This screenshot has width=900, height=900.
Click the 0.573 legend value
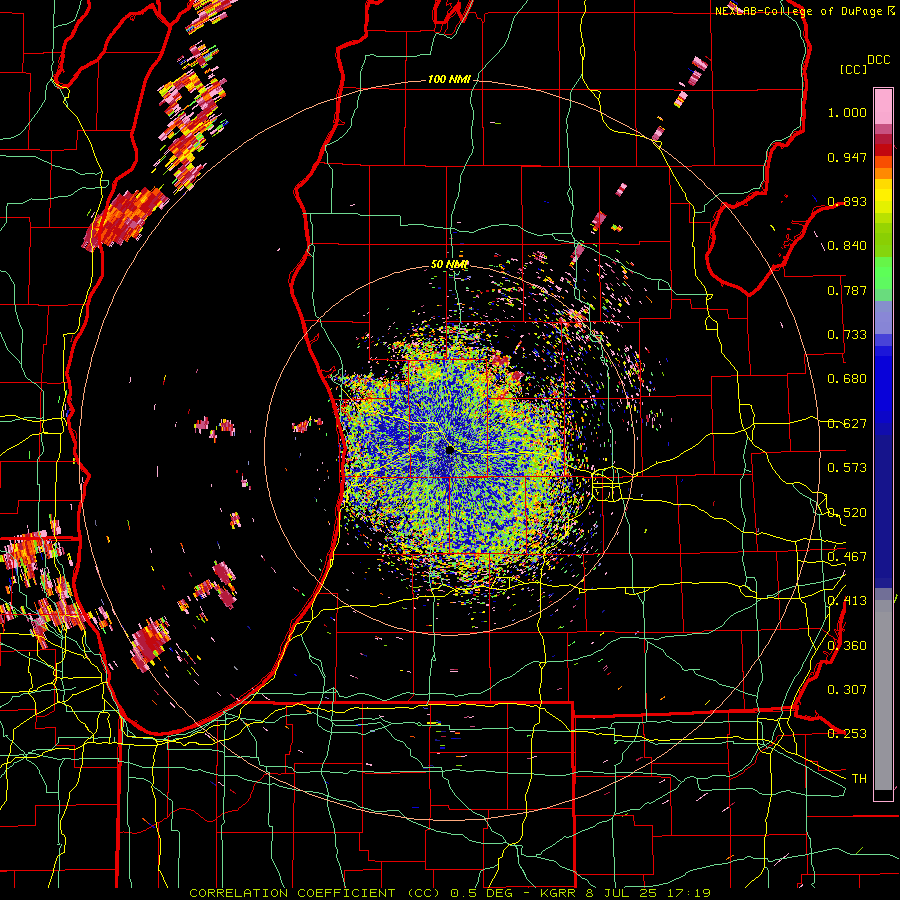[847, 468]
